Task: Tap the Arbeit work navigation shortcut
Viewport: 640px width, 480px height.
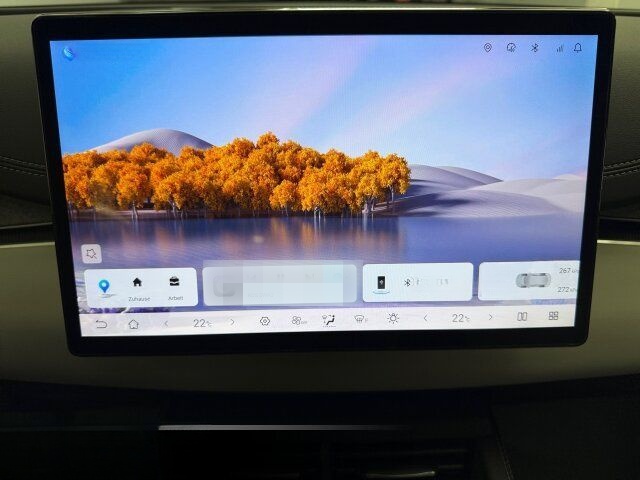Action: (x=175, y=286)
